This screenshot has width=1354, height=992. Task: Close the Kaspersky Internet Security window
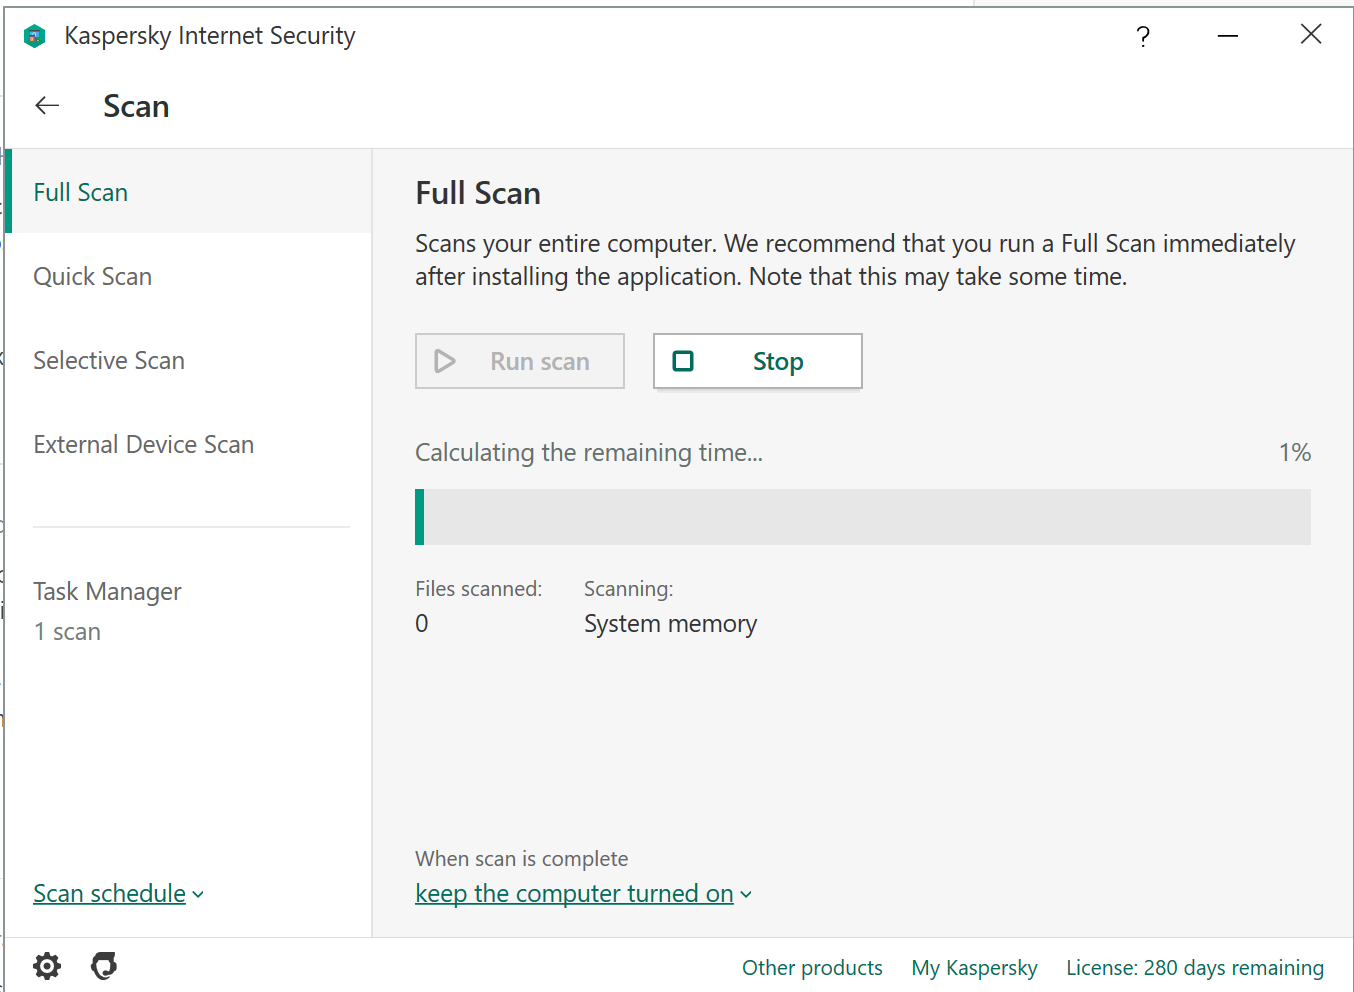coord(1311,35)
